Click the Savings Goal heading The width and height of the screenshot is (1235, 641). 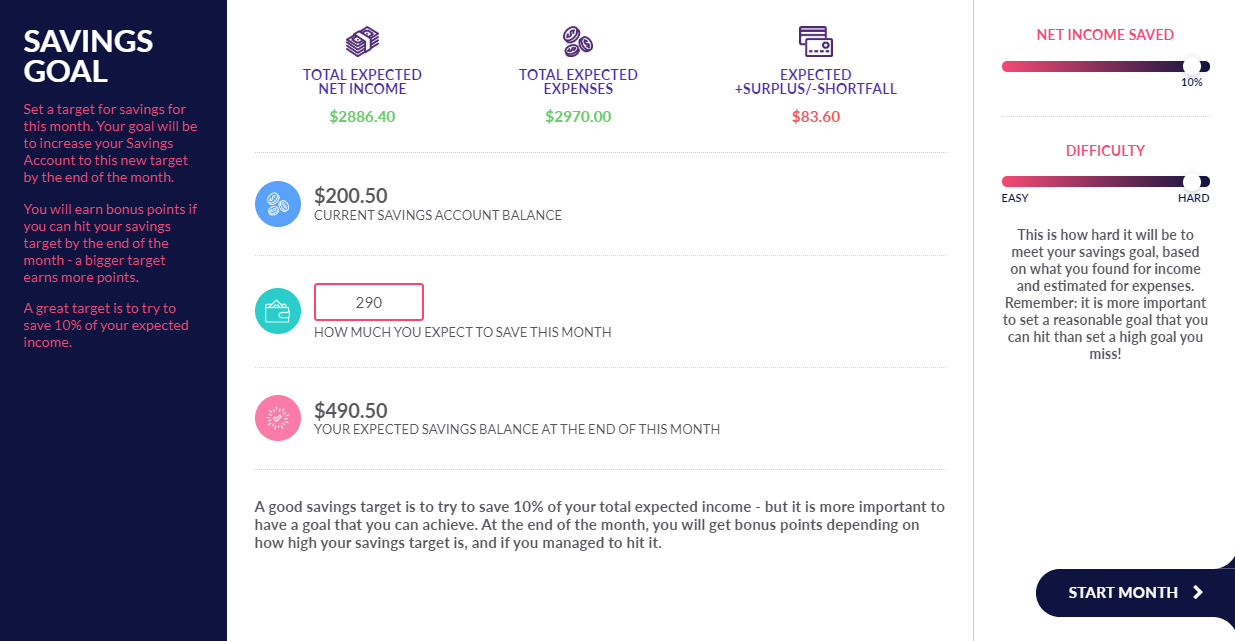88,56
